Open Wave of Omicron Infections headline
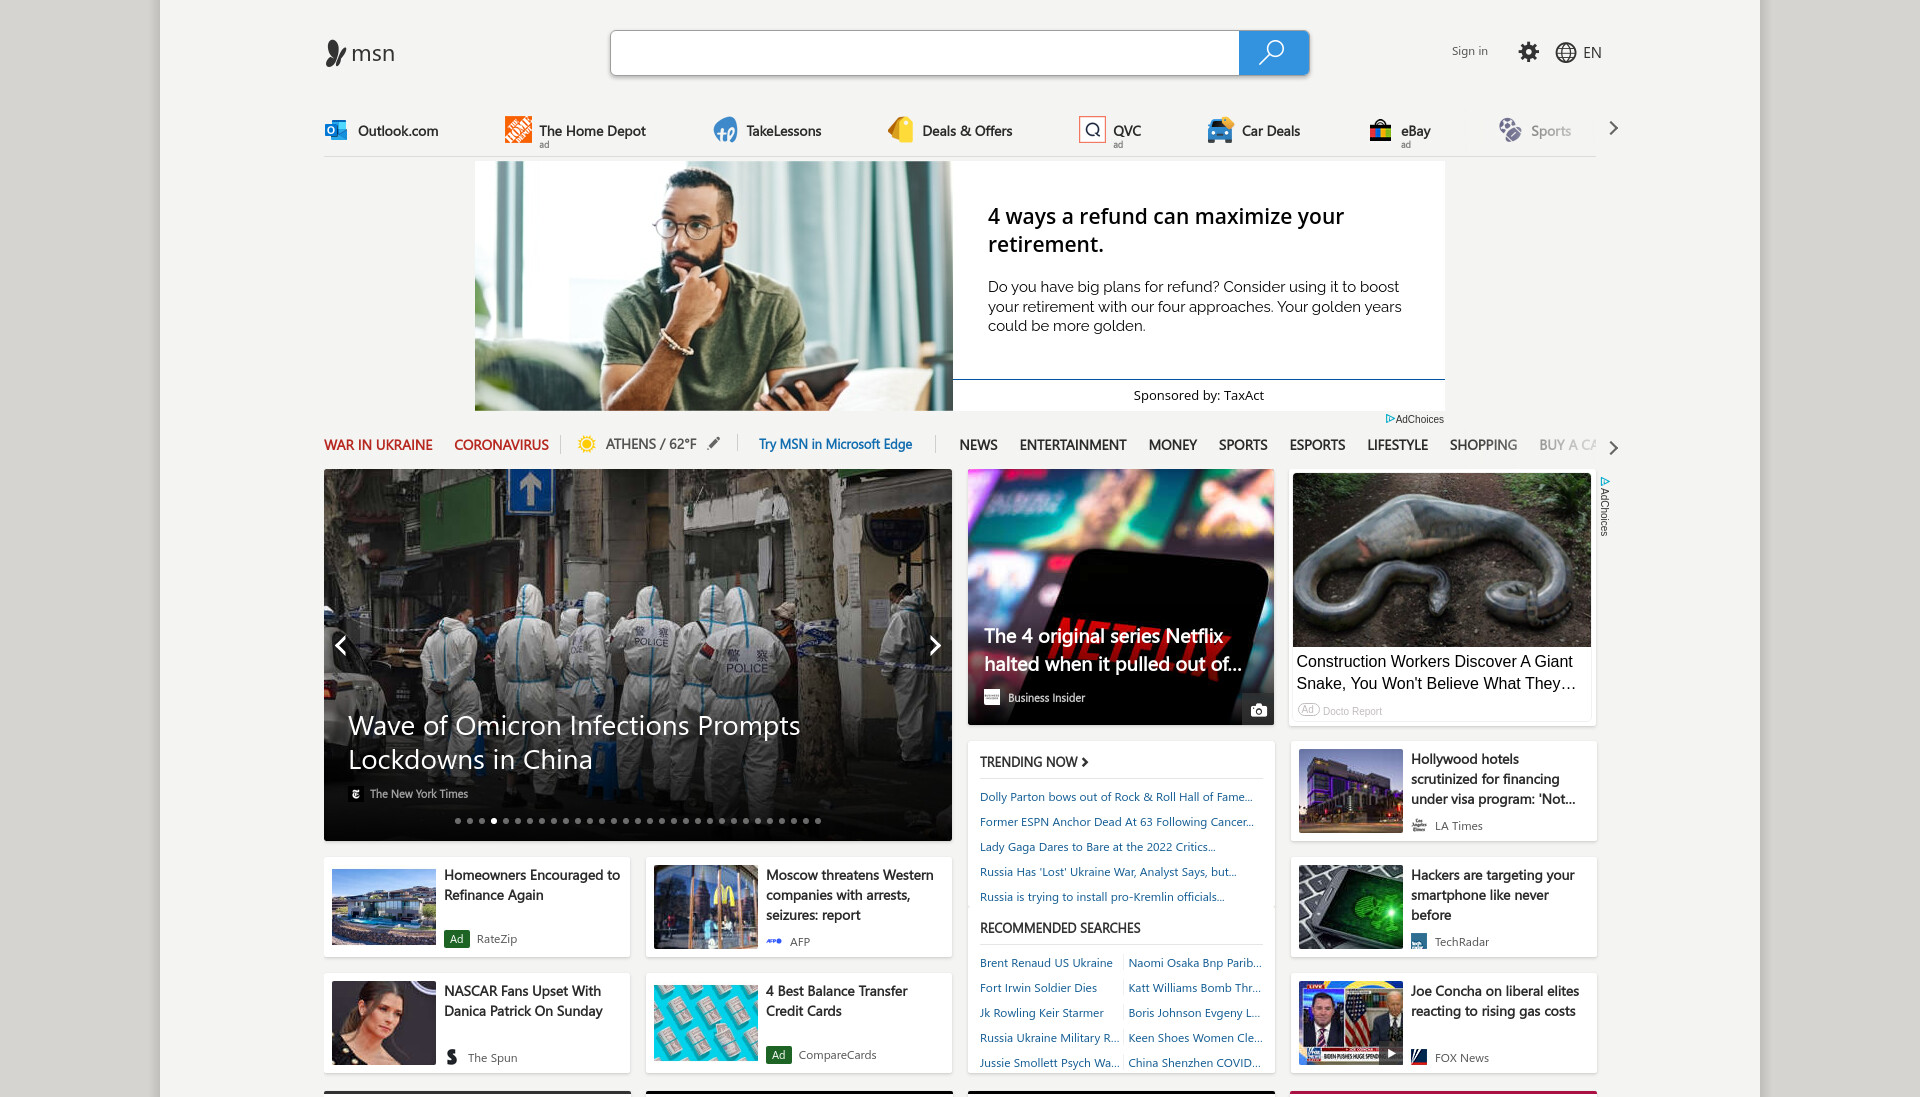Screen dimensions: 1920x1097 coord(574,742)
